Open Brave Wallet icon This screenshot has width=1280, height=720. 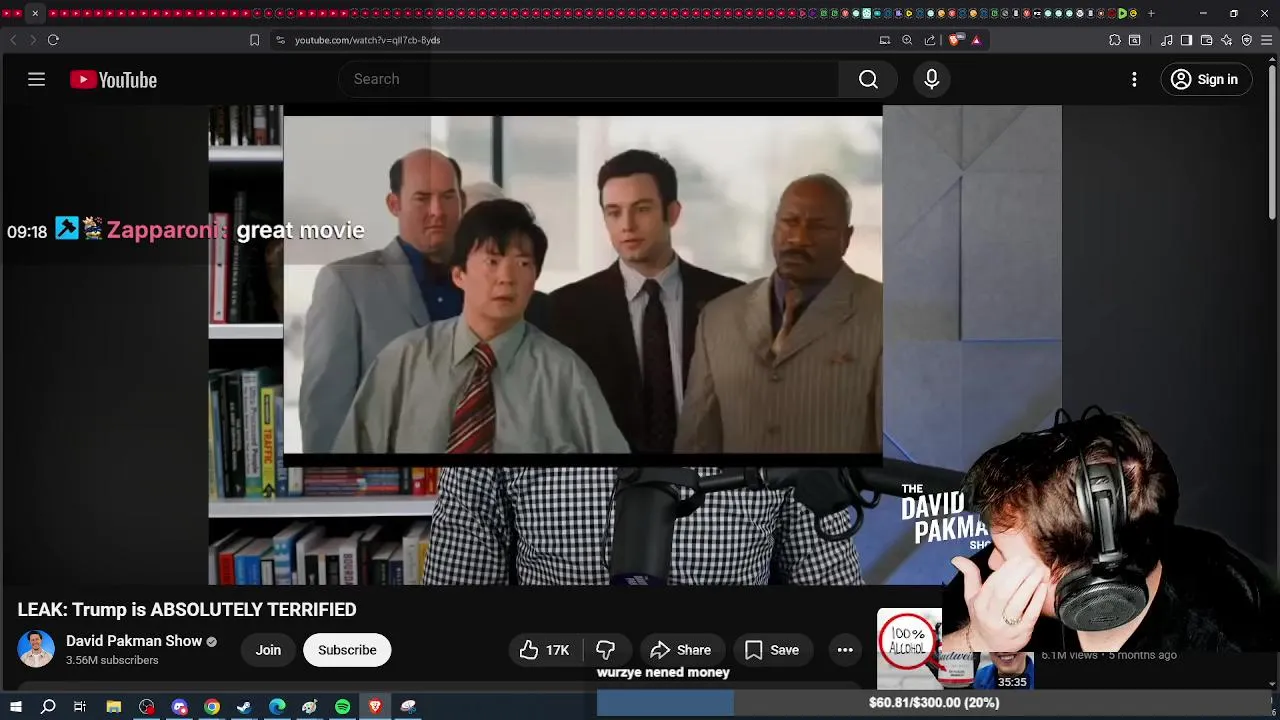(x=1206, y=40)
